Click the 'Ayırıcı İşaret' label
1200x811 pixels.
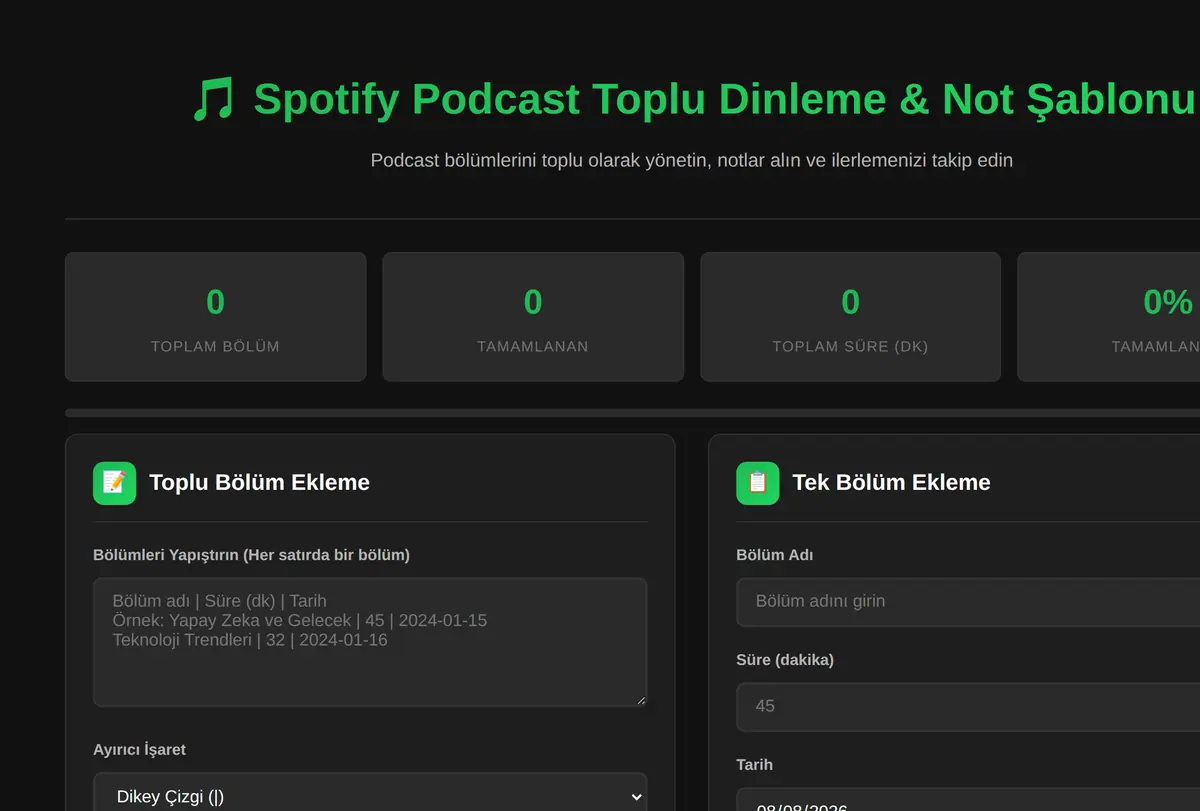pos(139,750)
